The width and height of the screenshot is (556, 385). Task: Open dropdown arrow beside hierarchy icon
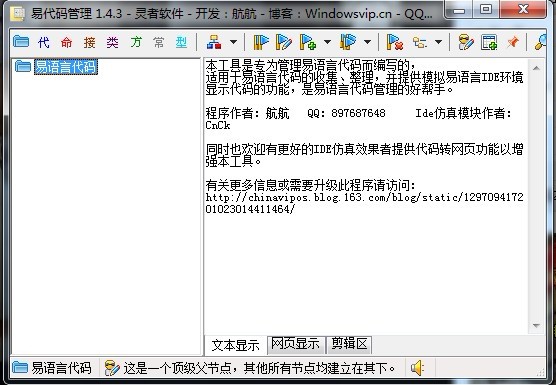click(x=233, y=42)
